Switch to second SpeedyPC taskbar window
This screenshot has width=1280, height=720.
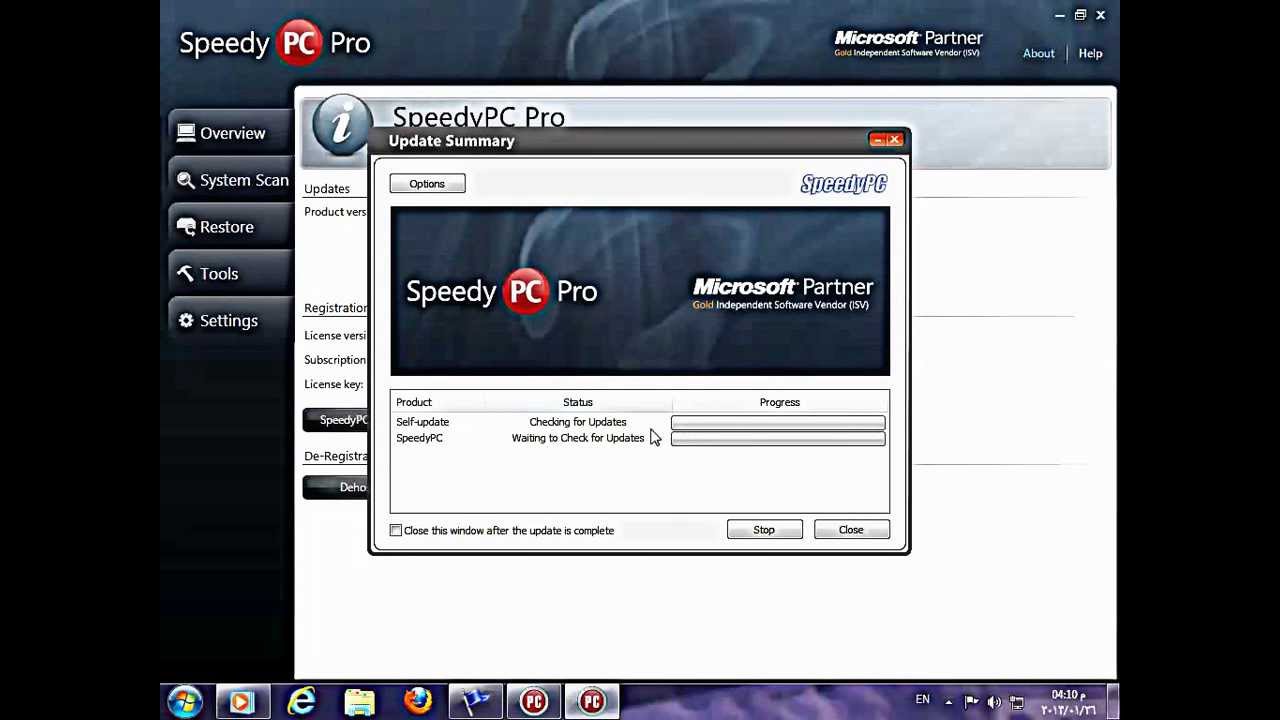point(592,702)
